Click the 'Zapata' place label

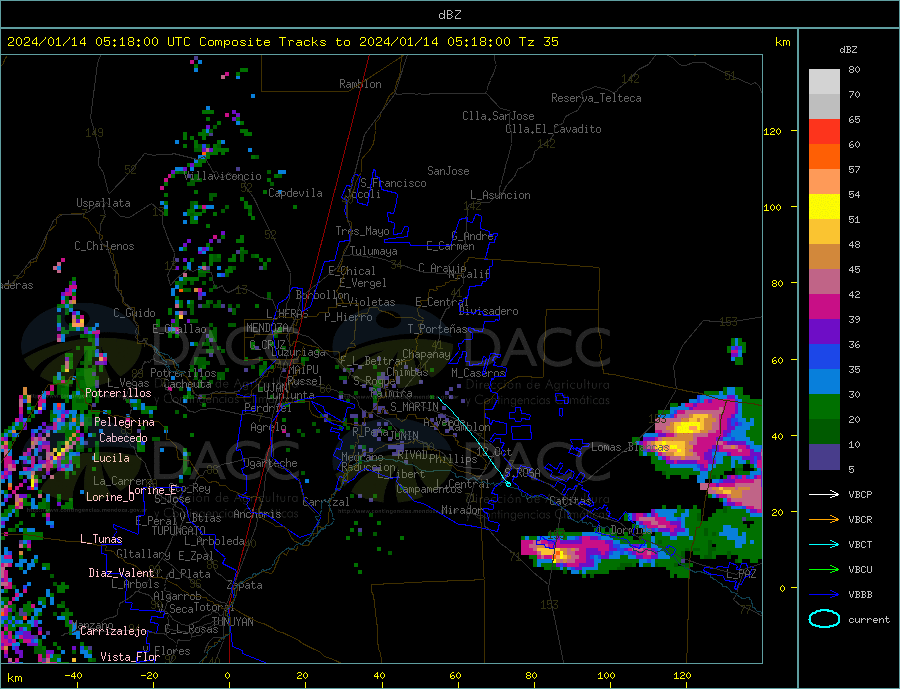point(245,586)
